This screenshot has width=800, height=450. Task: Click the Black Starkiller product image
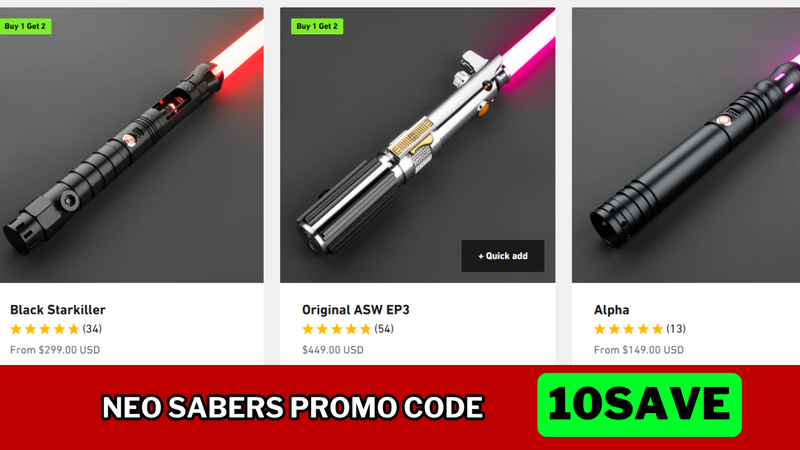pyautogui.click(x=132, y=145)
